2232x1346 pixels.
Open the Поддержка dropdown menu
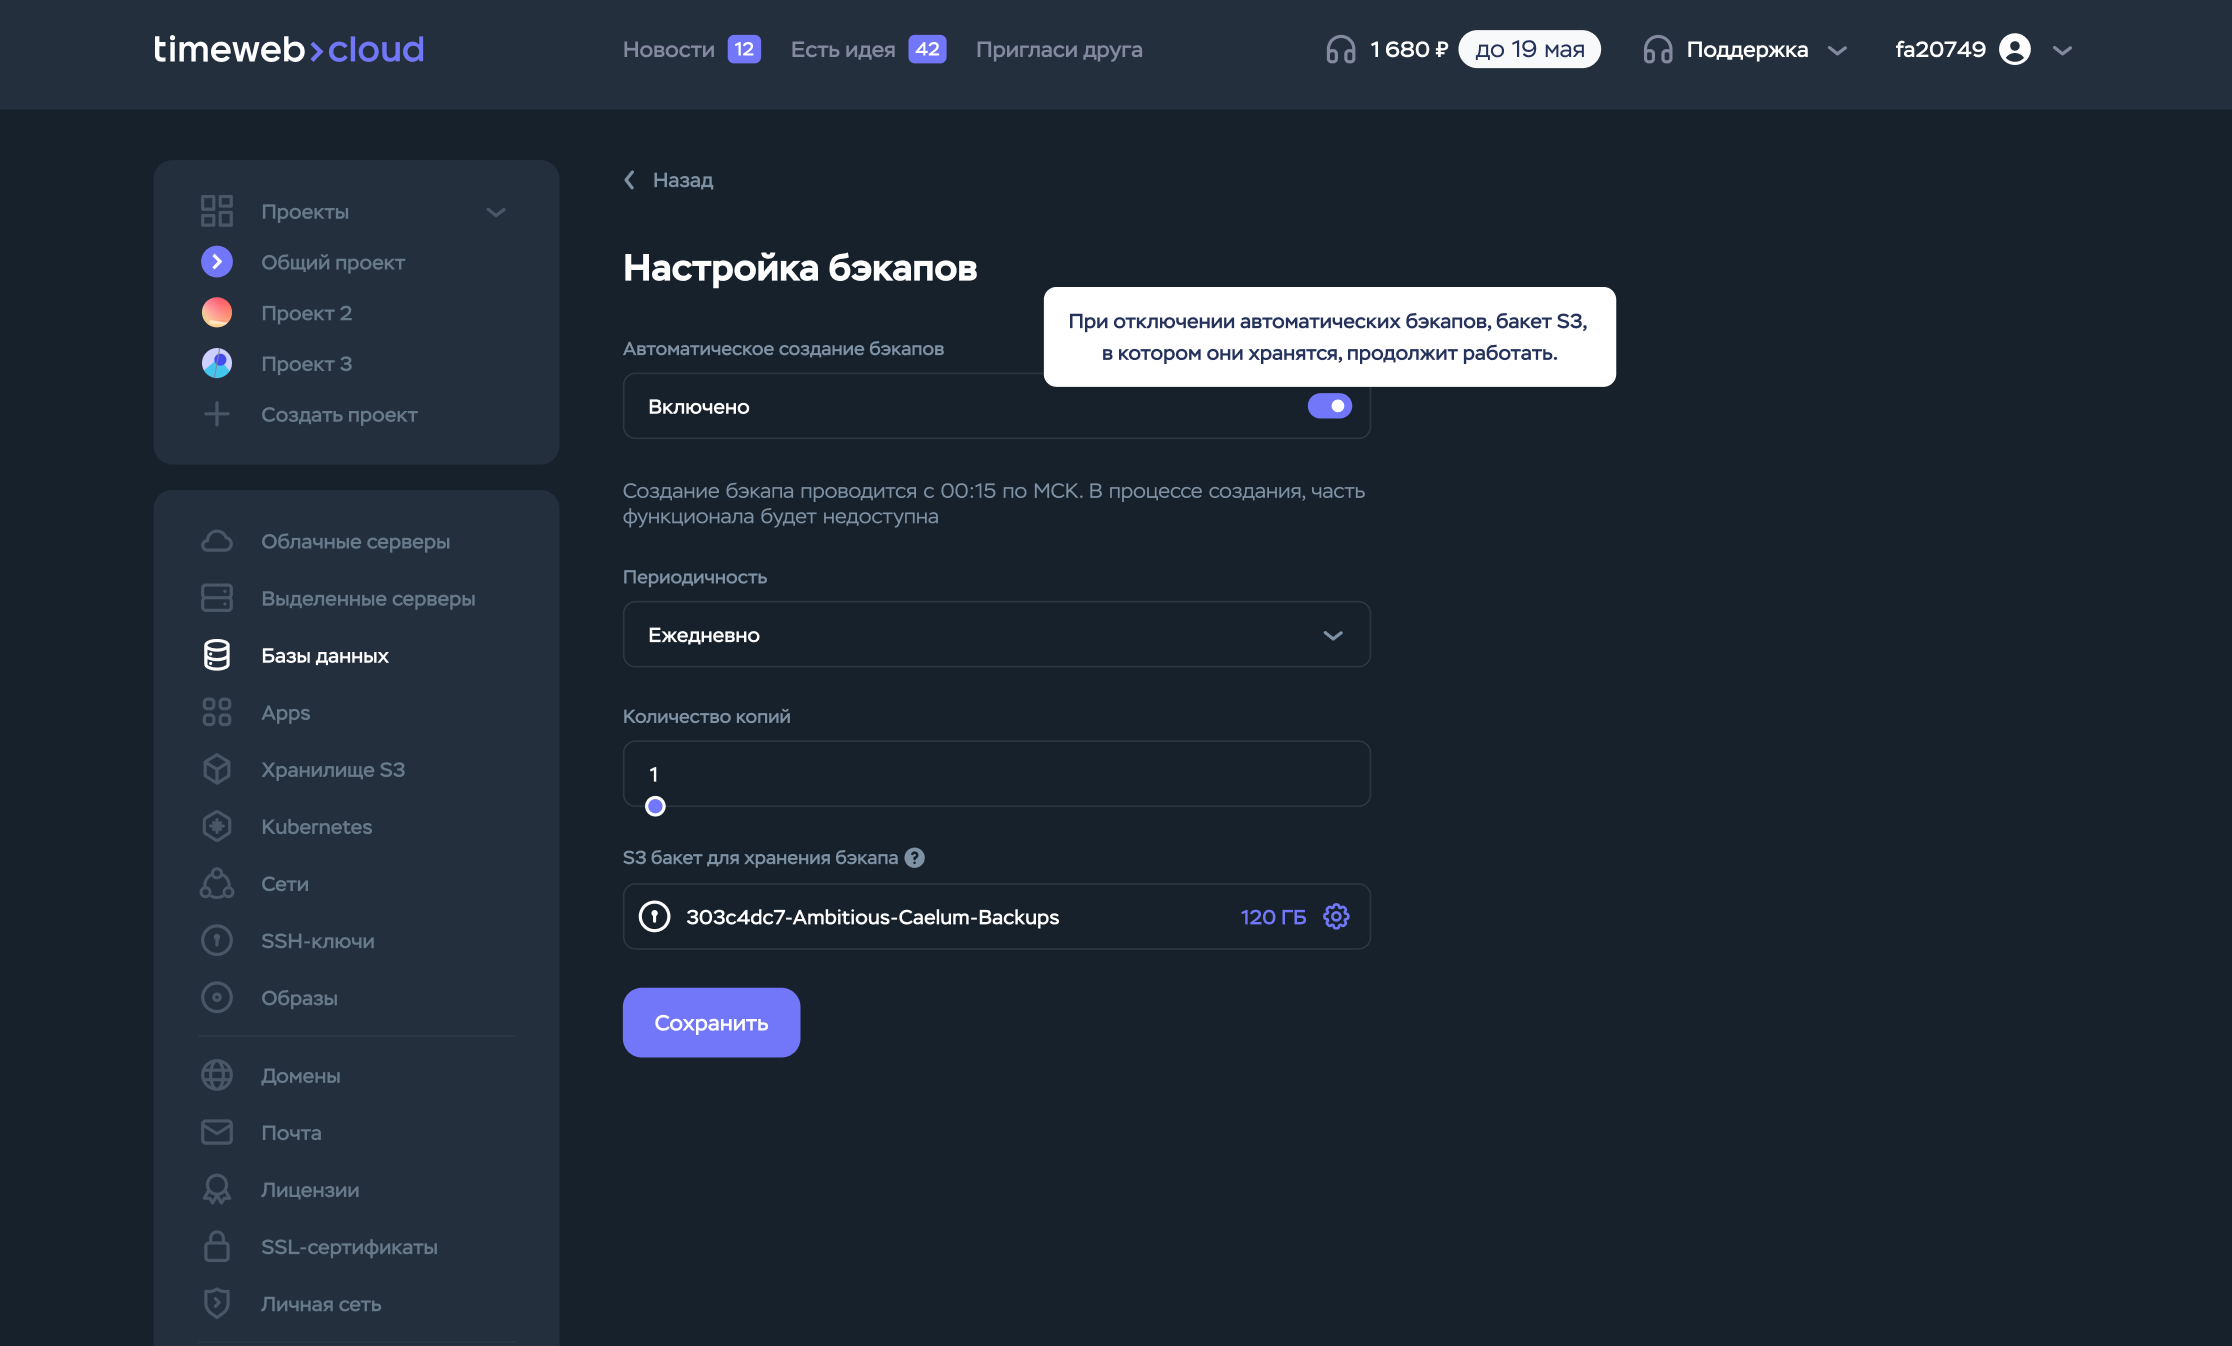click(x=1745, y=49)
